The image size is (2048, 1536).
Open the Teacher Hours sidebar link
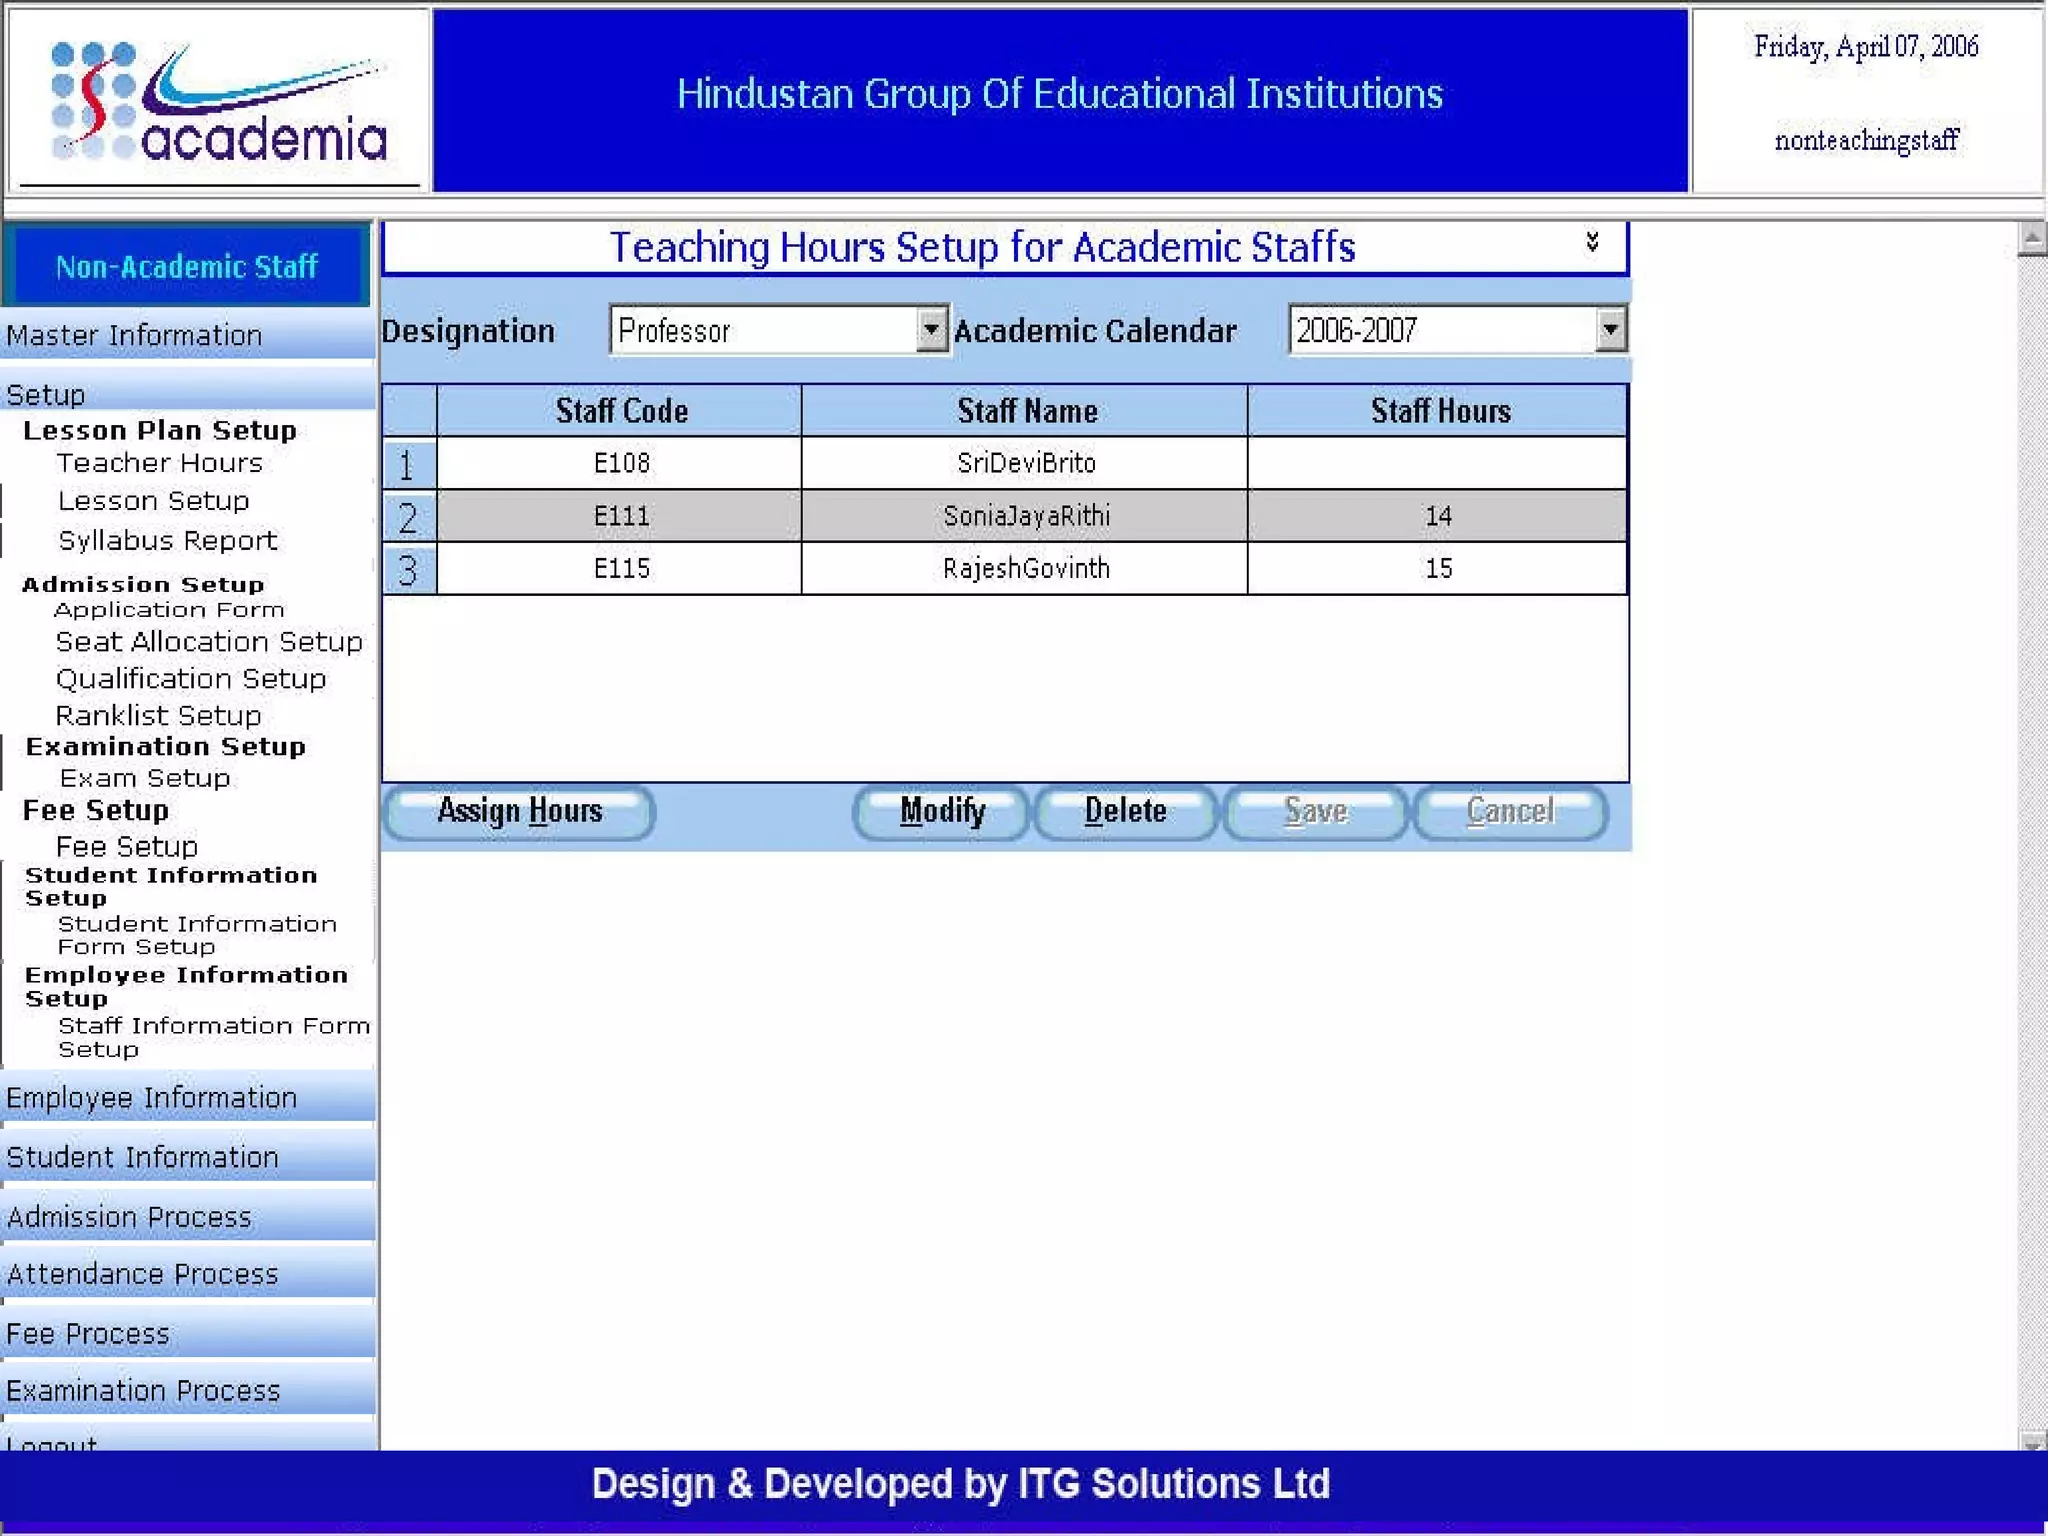160,463
